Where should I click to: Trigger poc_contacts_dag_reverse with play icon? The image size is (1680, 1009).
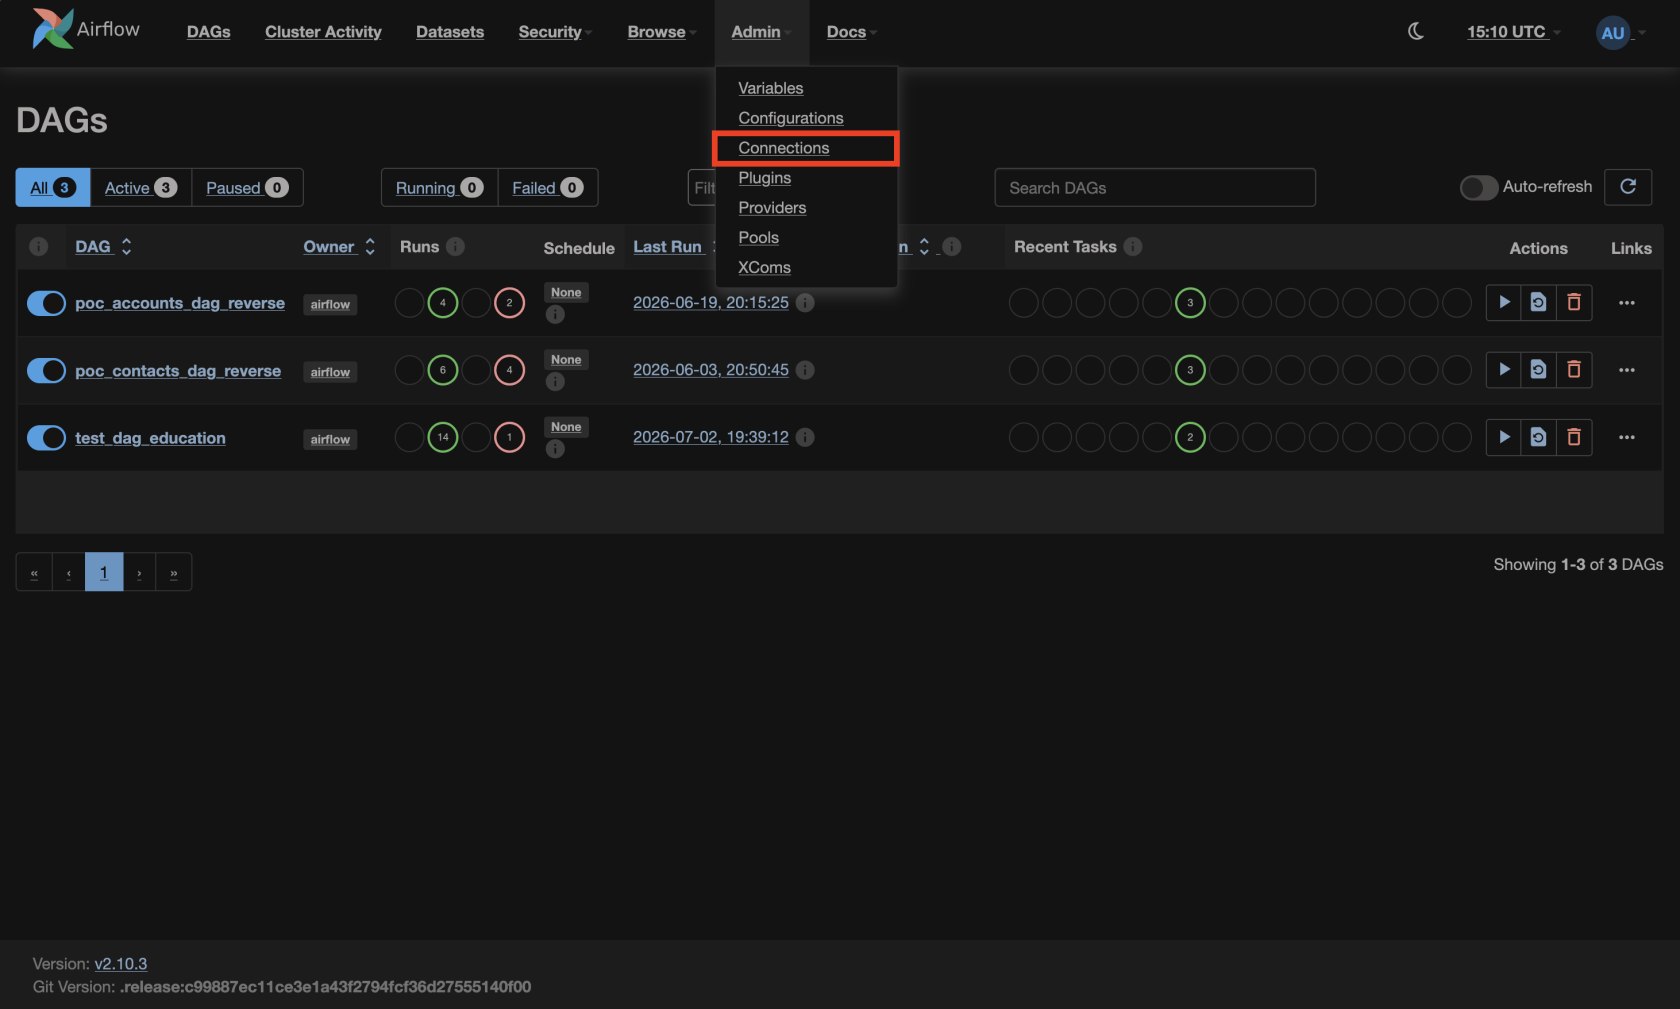pyautogui.click(x=1504, y=370)
